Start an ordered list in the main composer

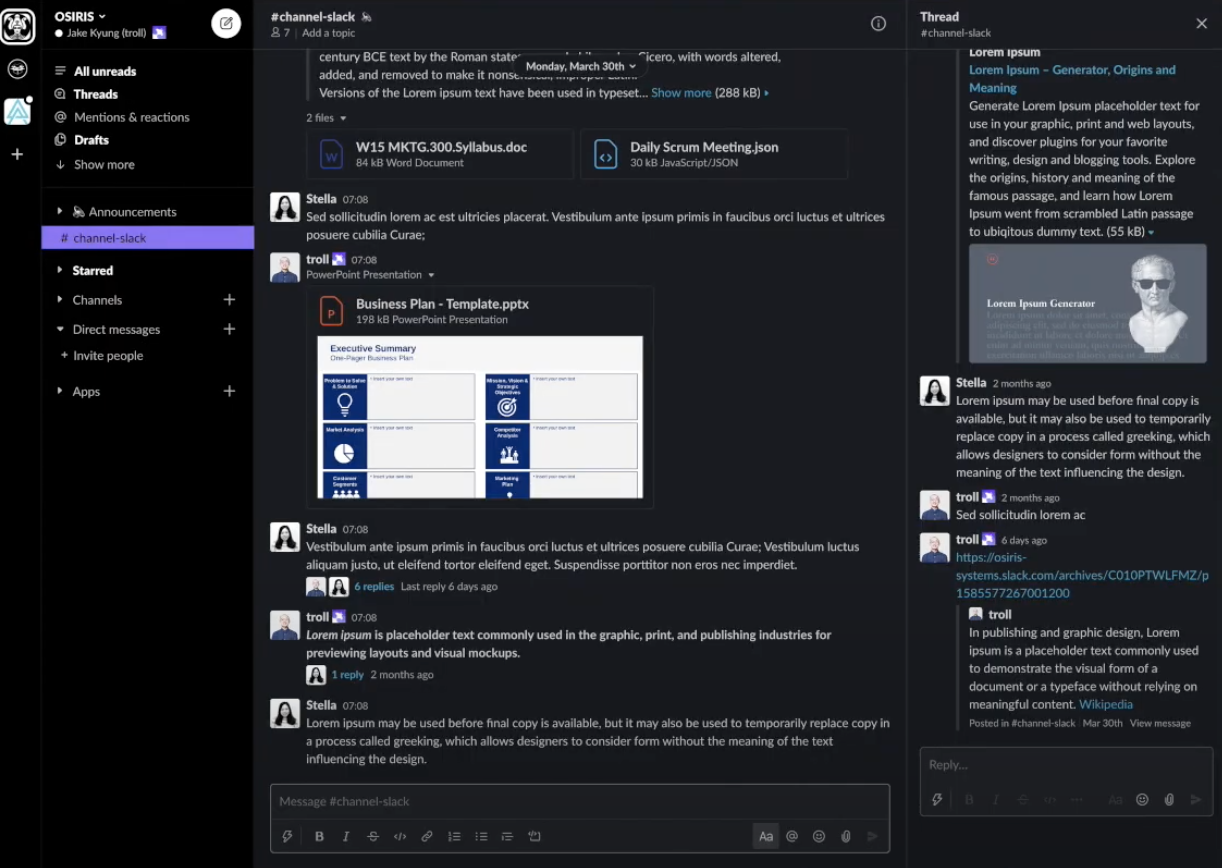[454, 837]
